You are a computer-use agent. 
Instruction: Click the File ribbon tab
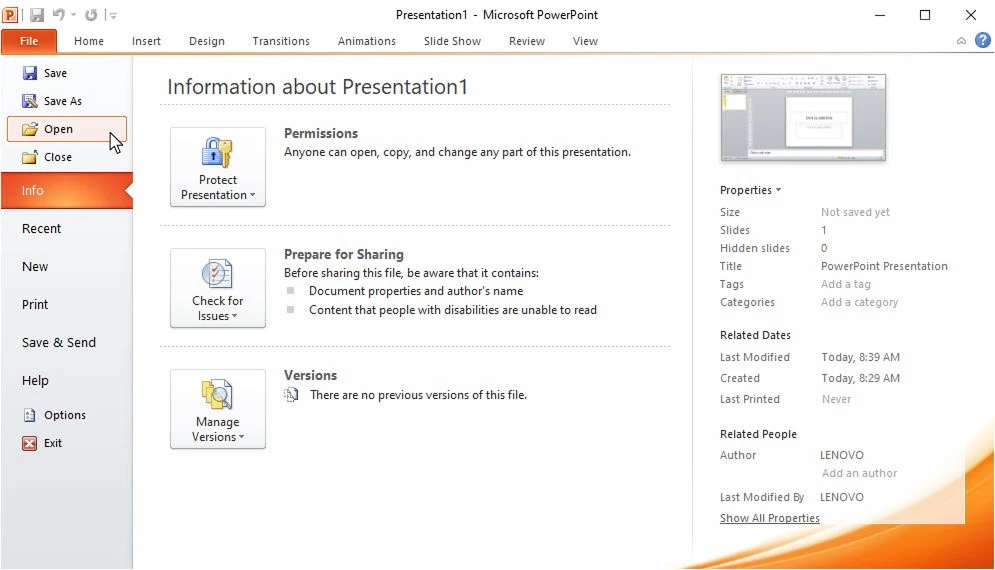coord(29,41)
